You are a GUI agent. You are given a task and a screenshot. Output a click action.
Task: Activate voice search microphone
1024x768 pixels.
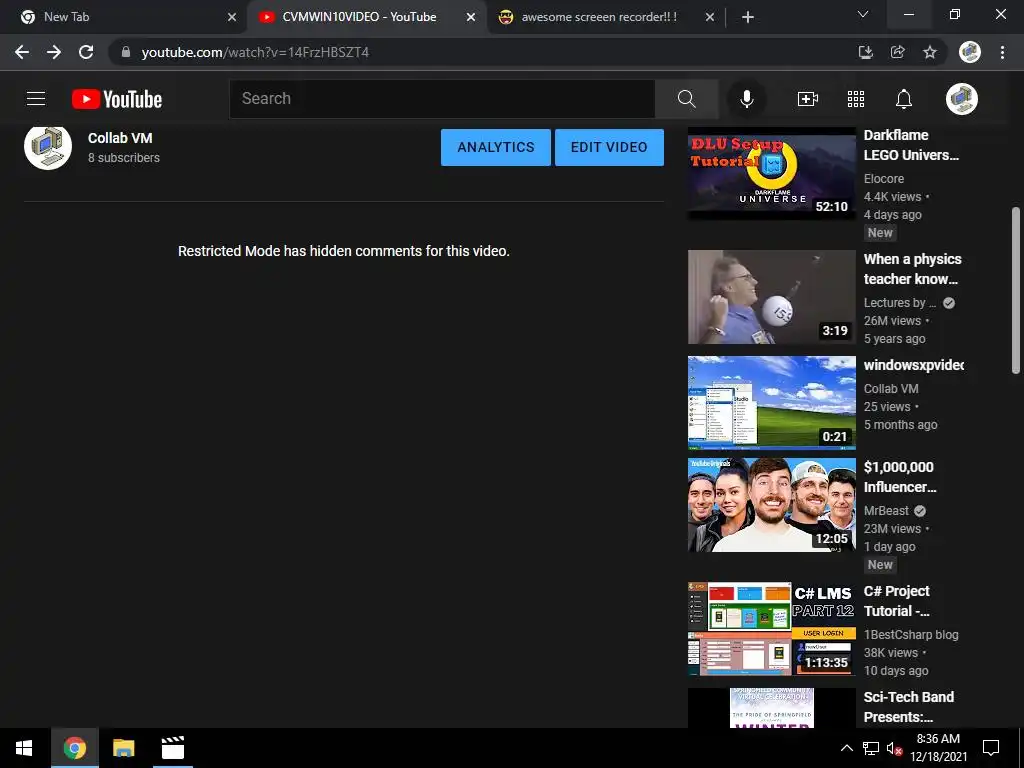click(746, 99)
